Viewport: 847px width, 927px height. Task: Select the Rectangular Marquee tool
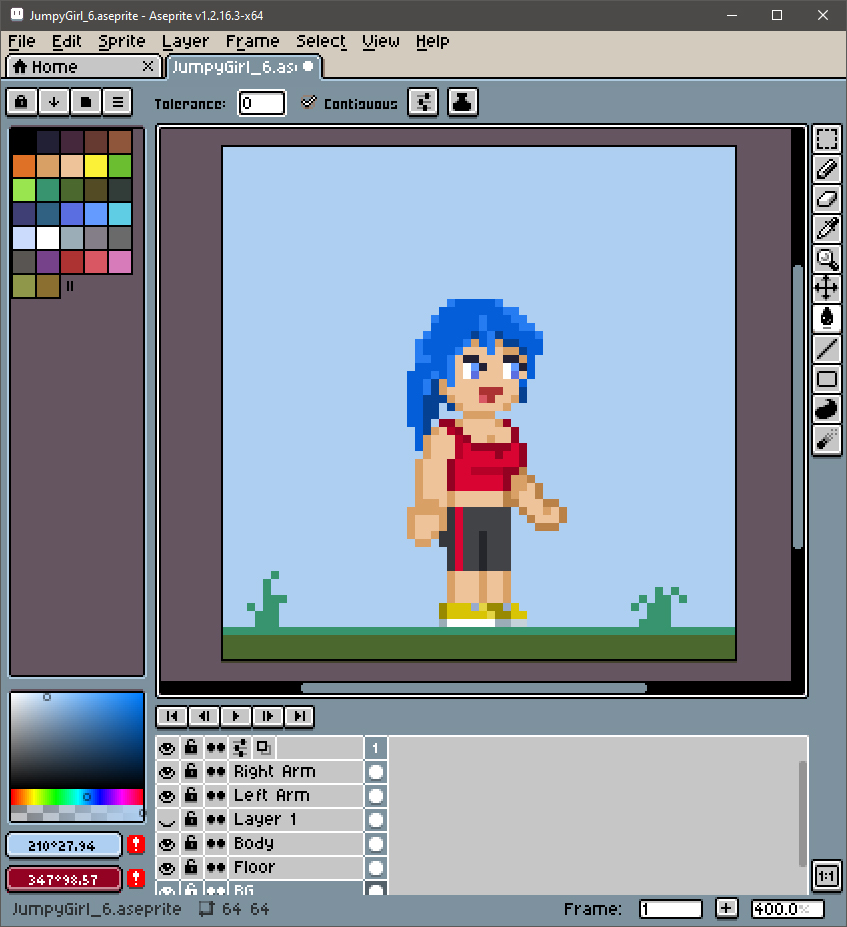pyautogui.click(x=826, y=140)
